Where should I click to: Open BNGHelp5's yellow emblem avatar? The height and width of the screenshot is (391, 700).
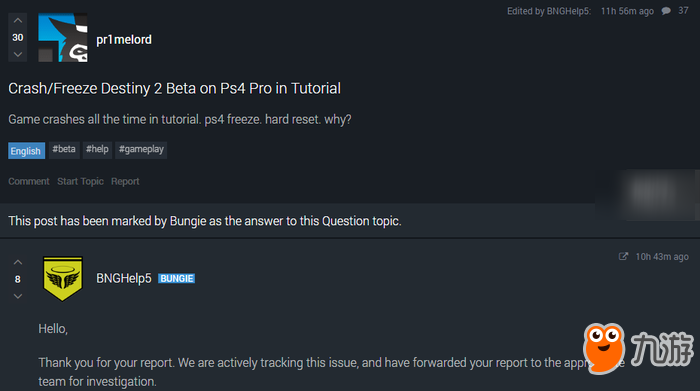click(x=62, y=279)
